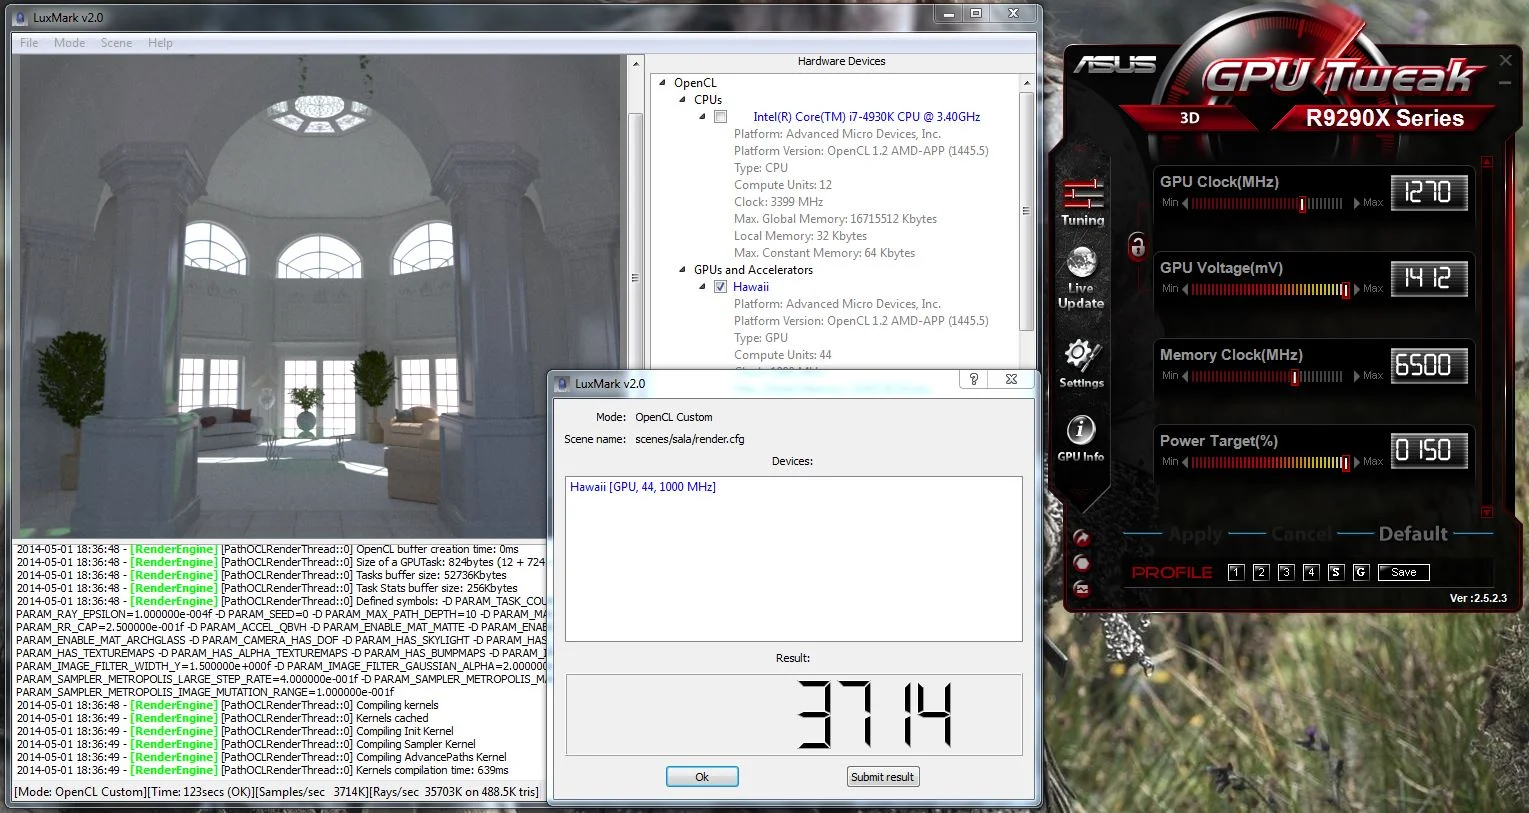1529x813 pixels.
Task: Click the Submit result button
Action: coord(882,777)
